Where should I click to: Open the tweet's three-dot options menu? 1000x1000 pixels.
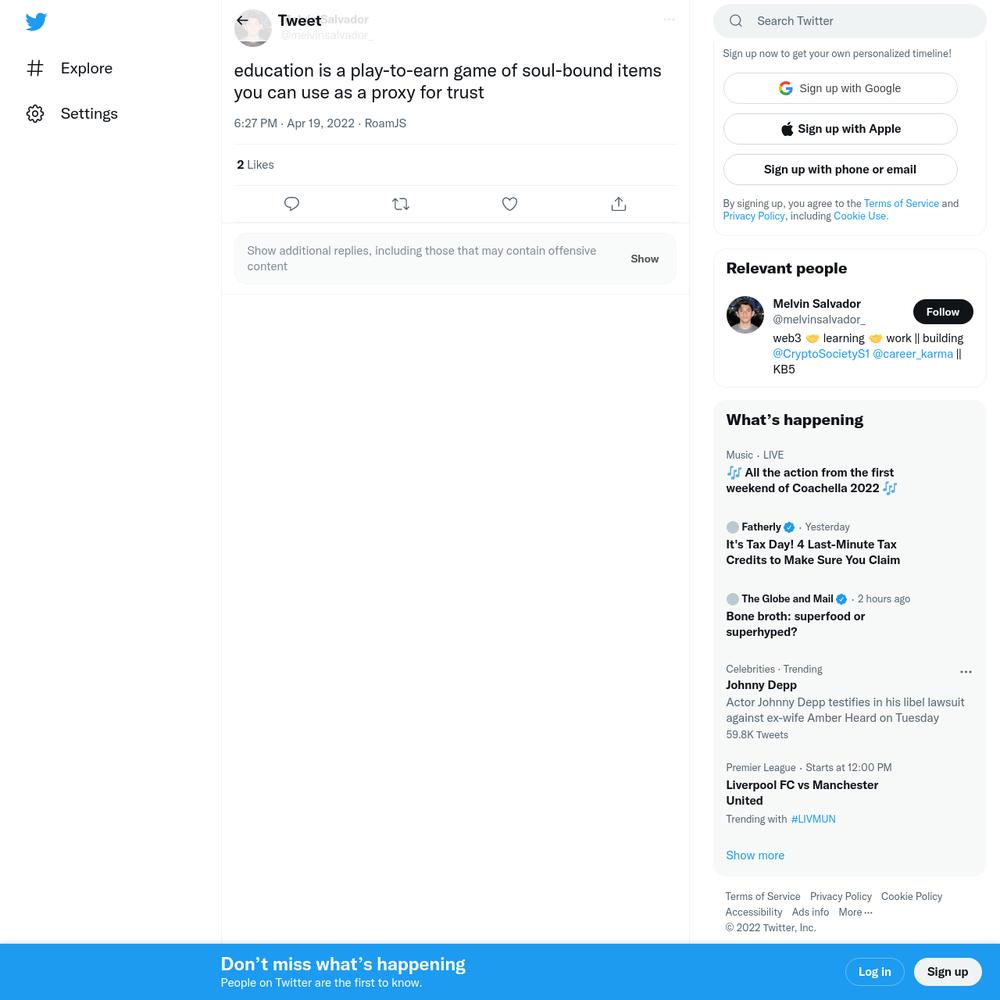(669, 20)
